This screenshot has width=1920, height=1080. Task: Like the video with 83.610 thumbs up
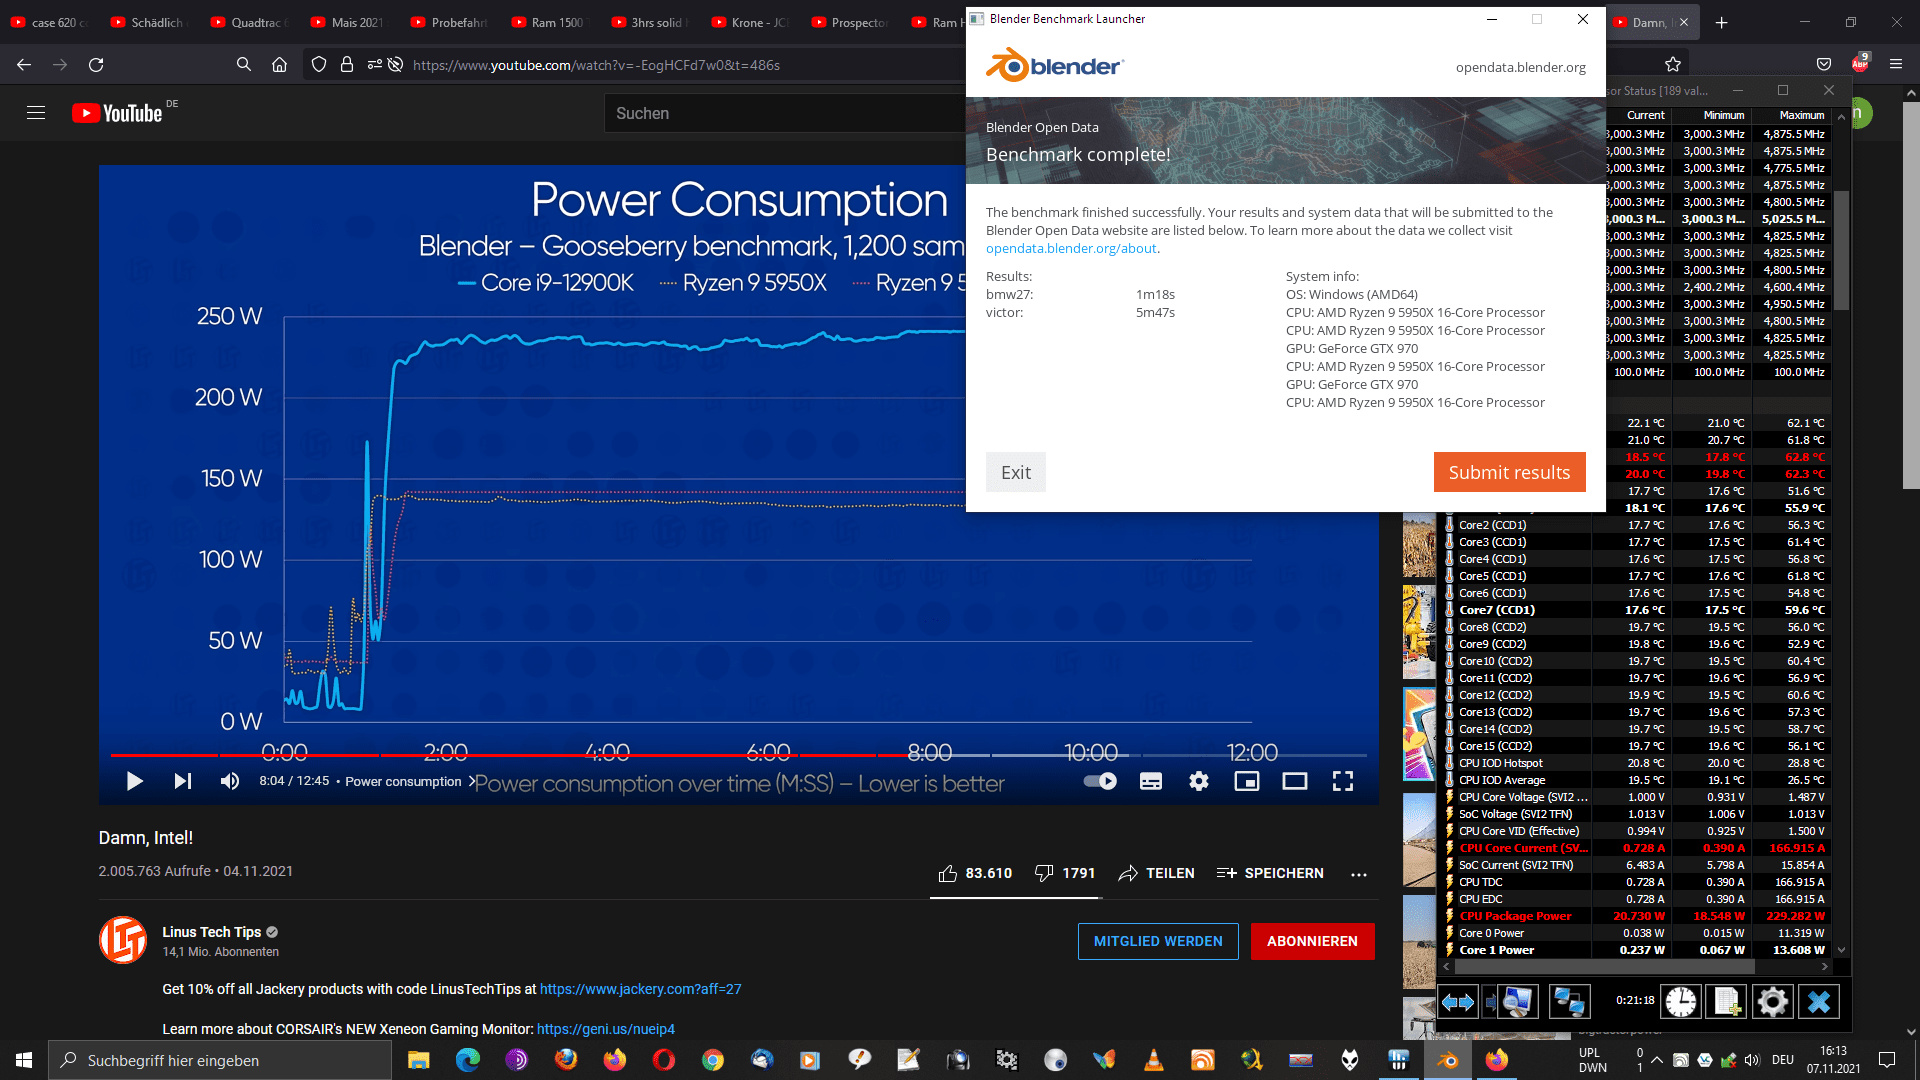(x=975, y=873)
